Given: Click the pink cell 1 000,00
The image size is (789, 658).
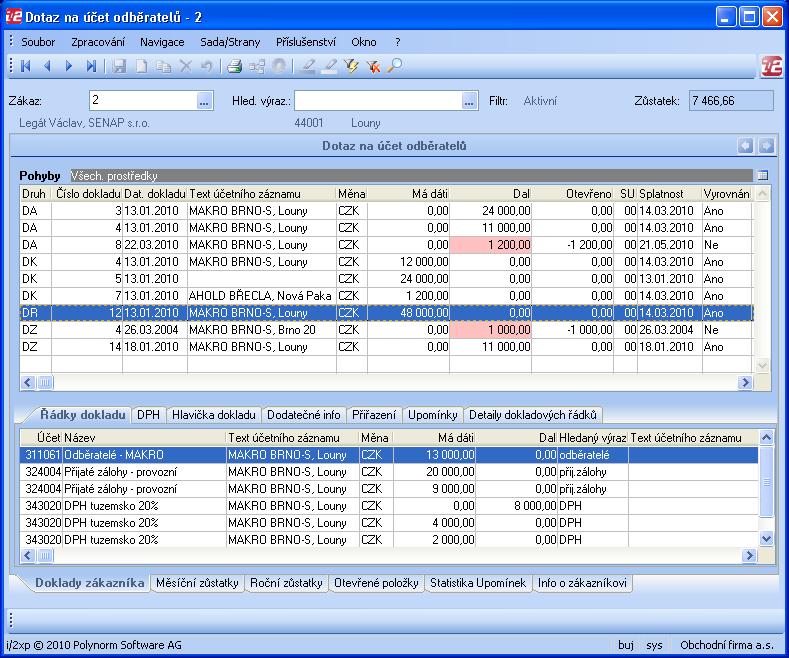Looking at the screenshot, I should pos(491,330).
